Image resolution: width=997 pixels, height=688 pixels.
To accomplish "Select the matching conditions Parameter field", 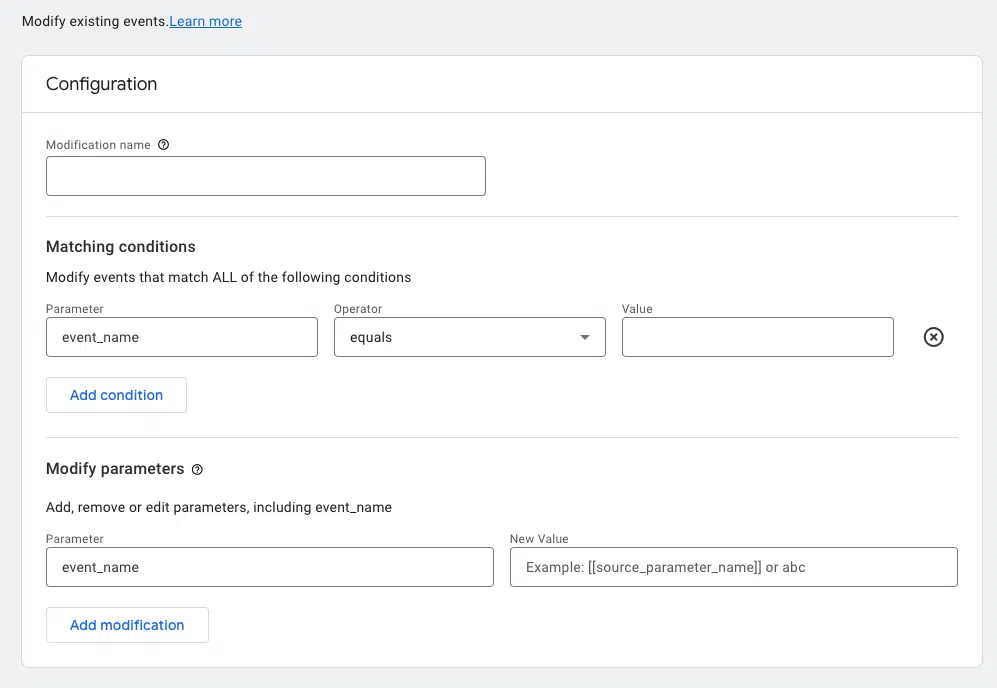I will (x=181, y=338).
